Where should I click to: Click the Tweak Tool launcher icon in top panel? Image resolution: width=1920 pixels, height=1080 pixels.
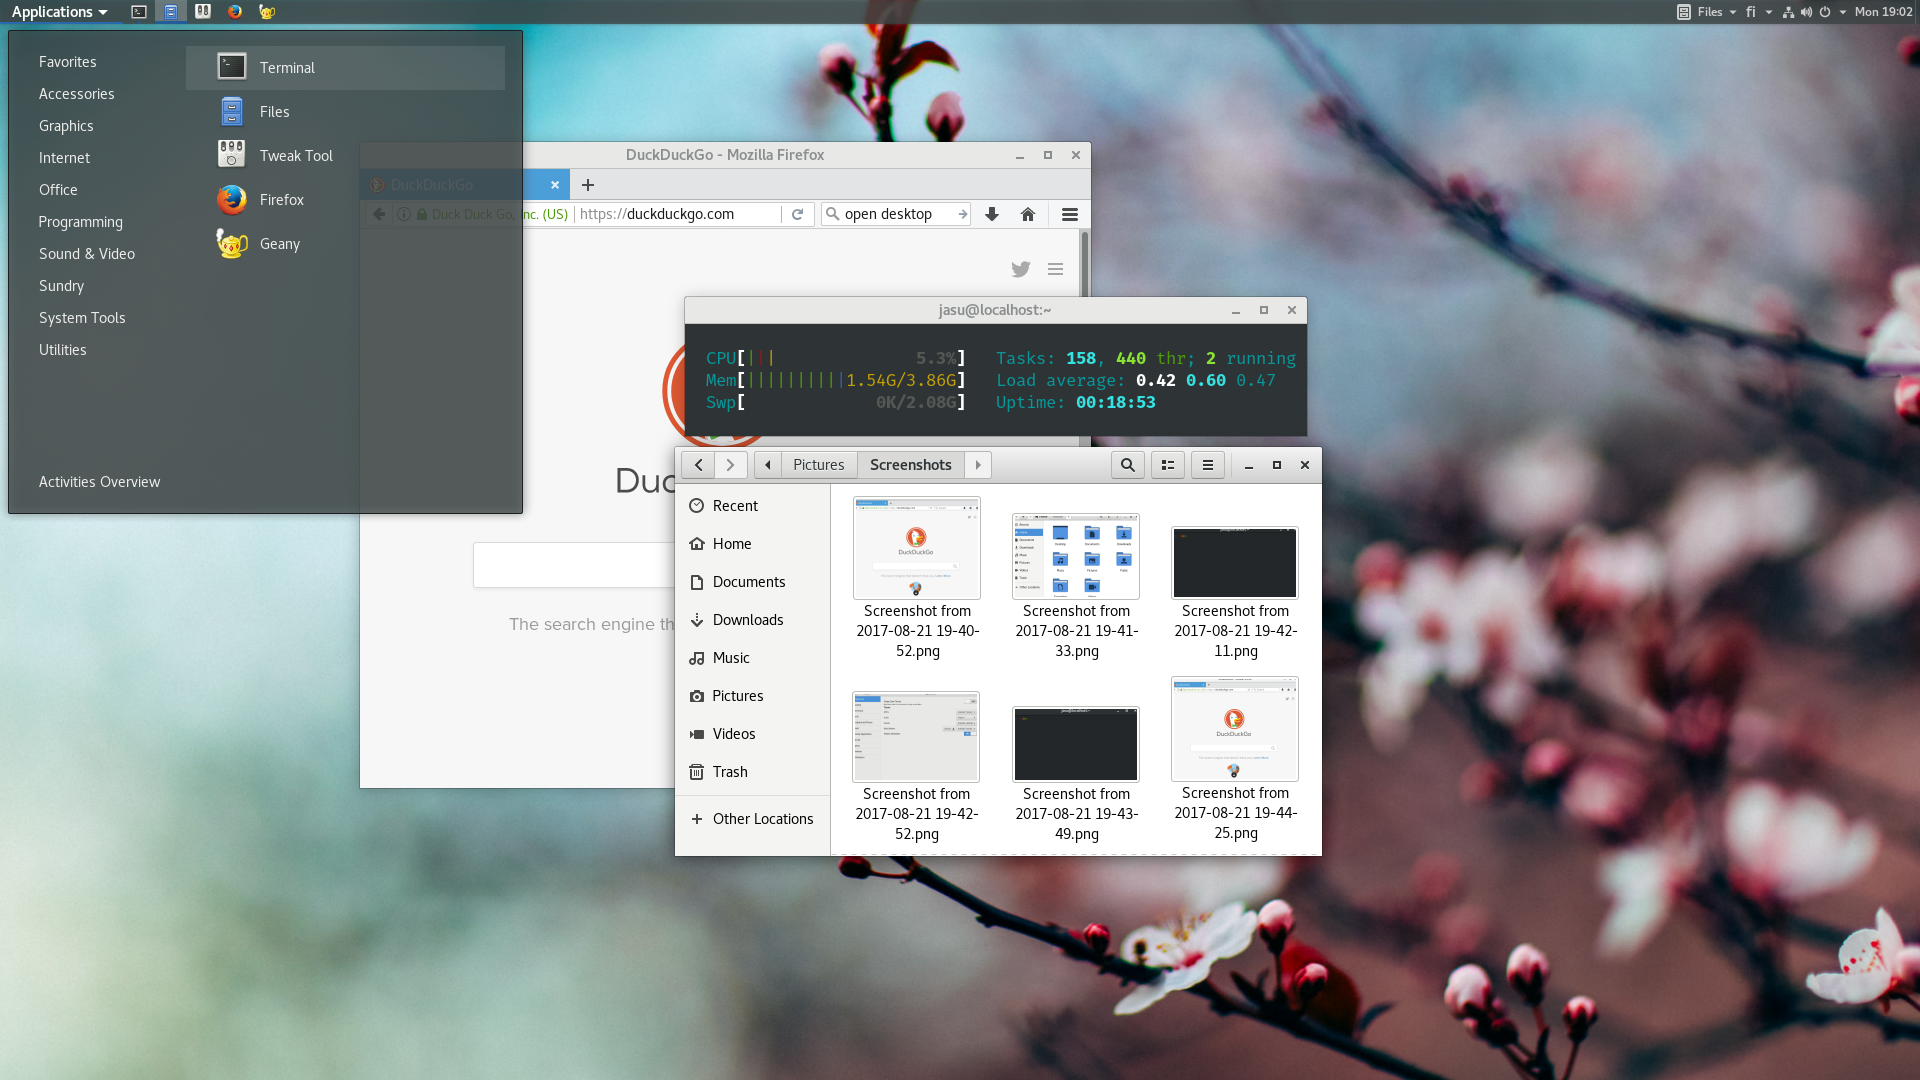point(203,12)
